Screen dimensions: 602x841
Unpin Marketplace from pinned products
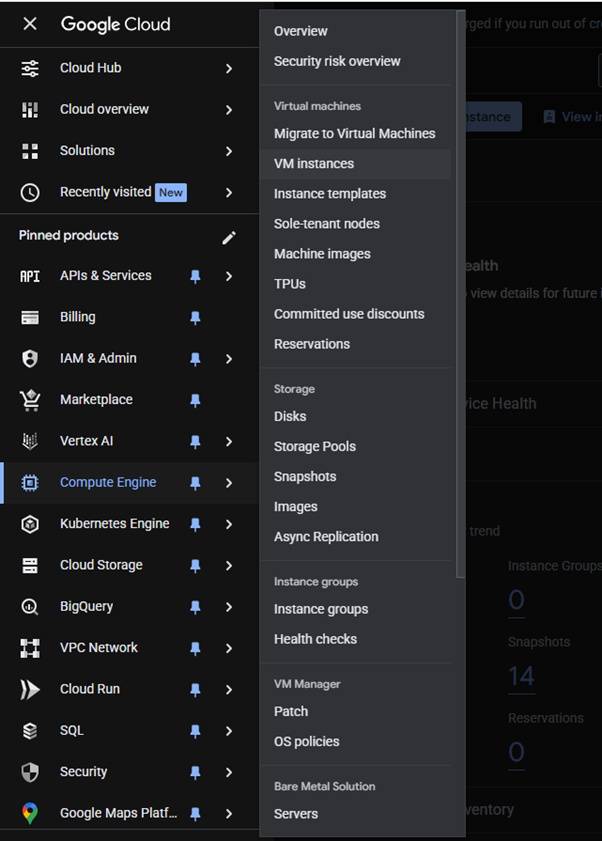click(195, 400)
